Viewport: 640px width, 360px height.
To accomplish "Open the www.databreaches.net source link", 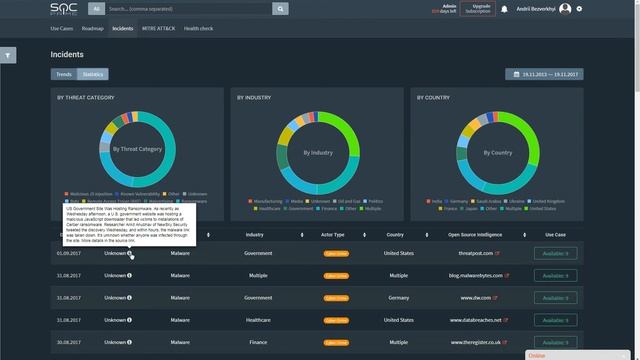I will coord(476,320).
